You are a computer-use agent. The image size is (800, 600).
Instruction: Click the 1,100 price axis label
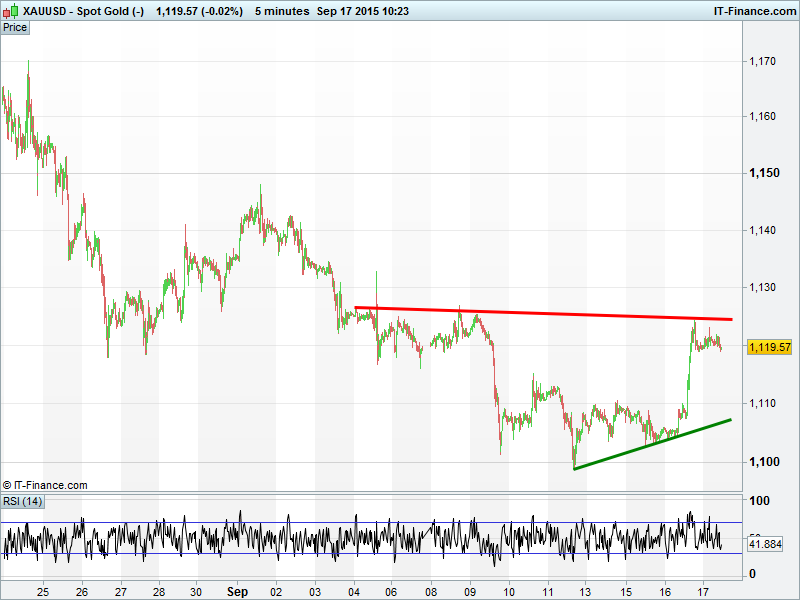[763, 461]
